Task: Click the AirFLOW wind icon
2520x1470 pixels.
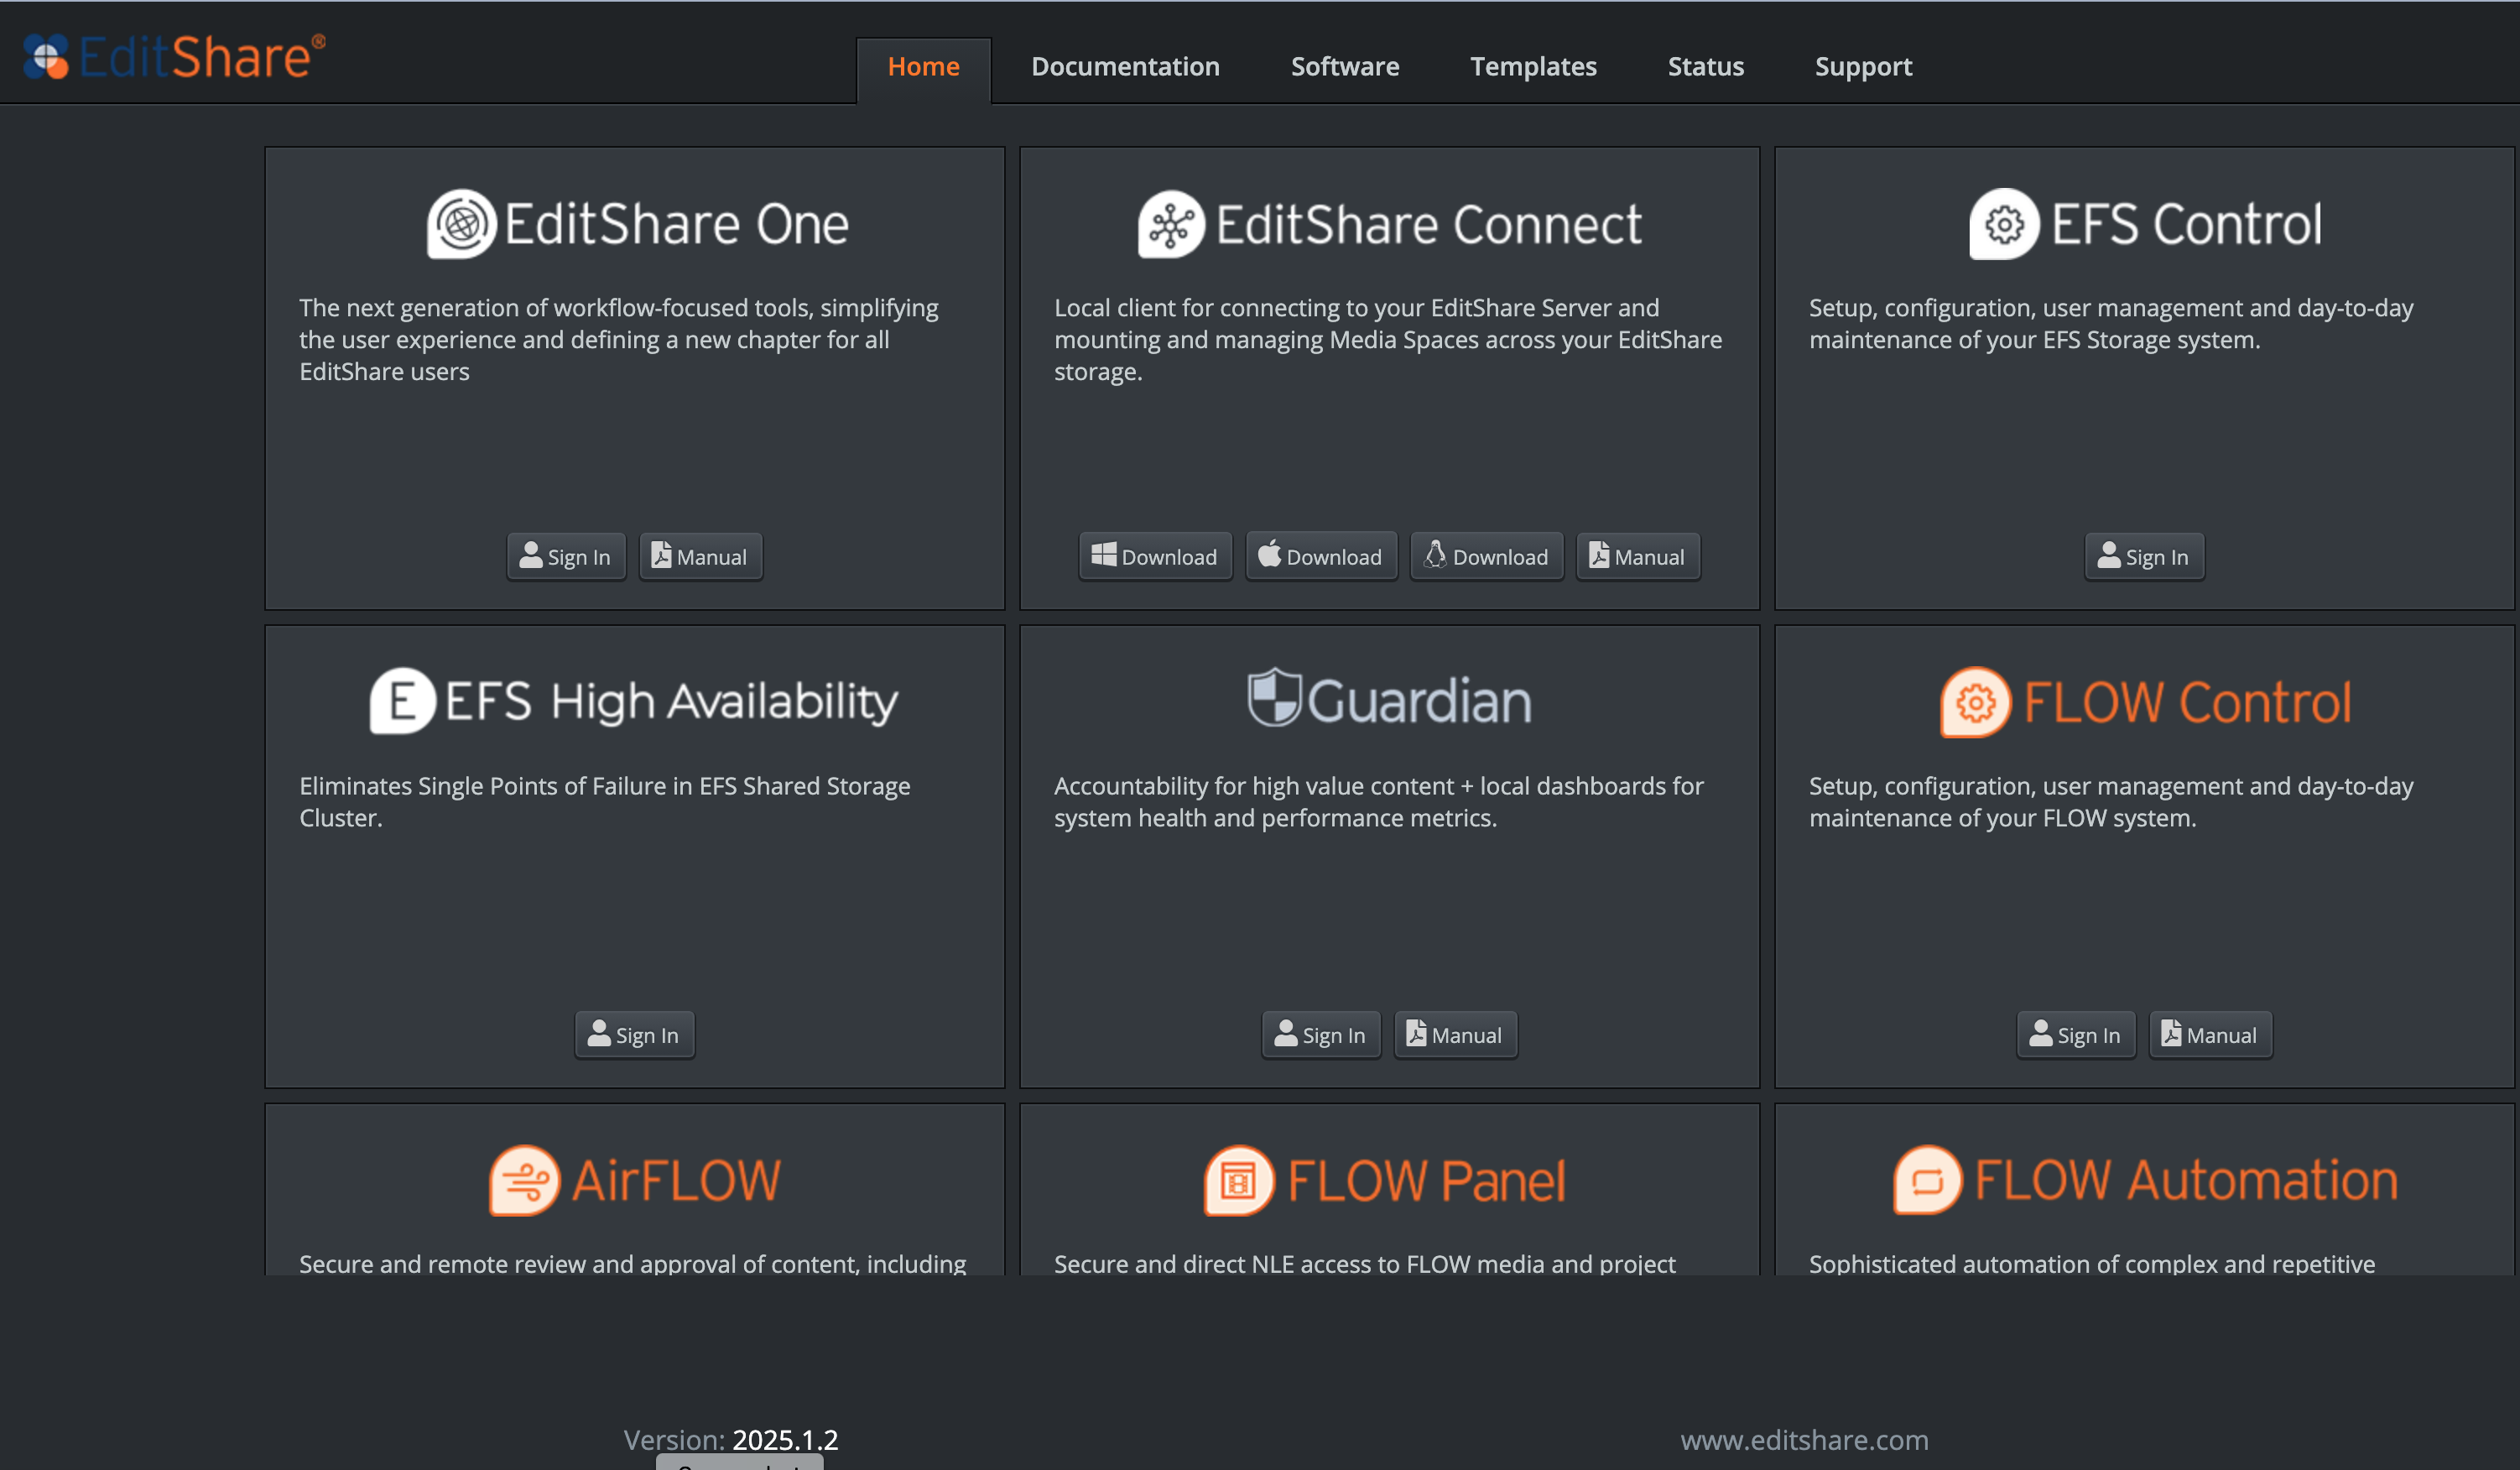Action: coord(524,1181)
